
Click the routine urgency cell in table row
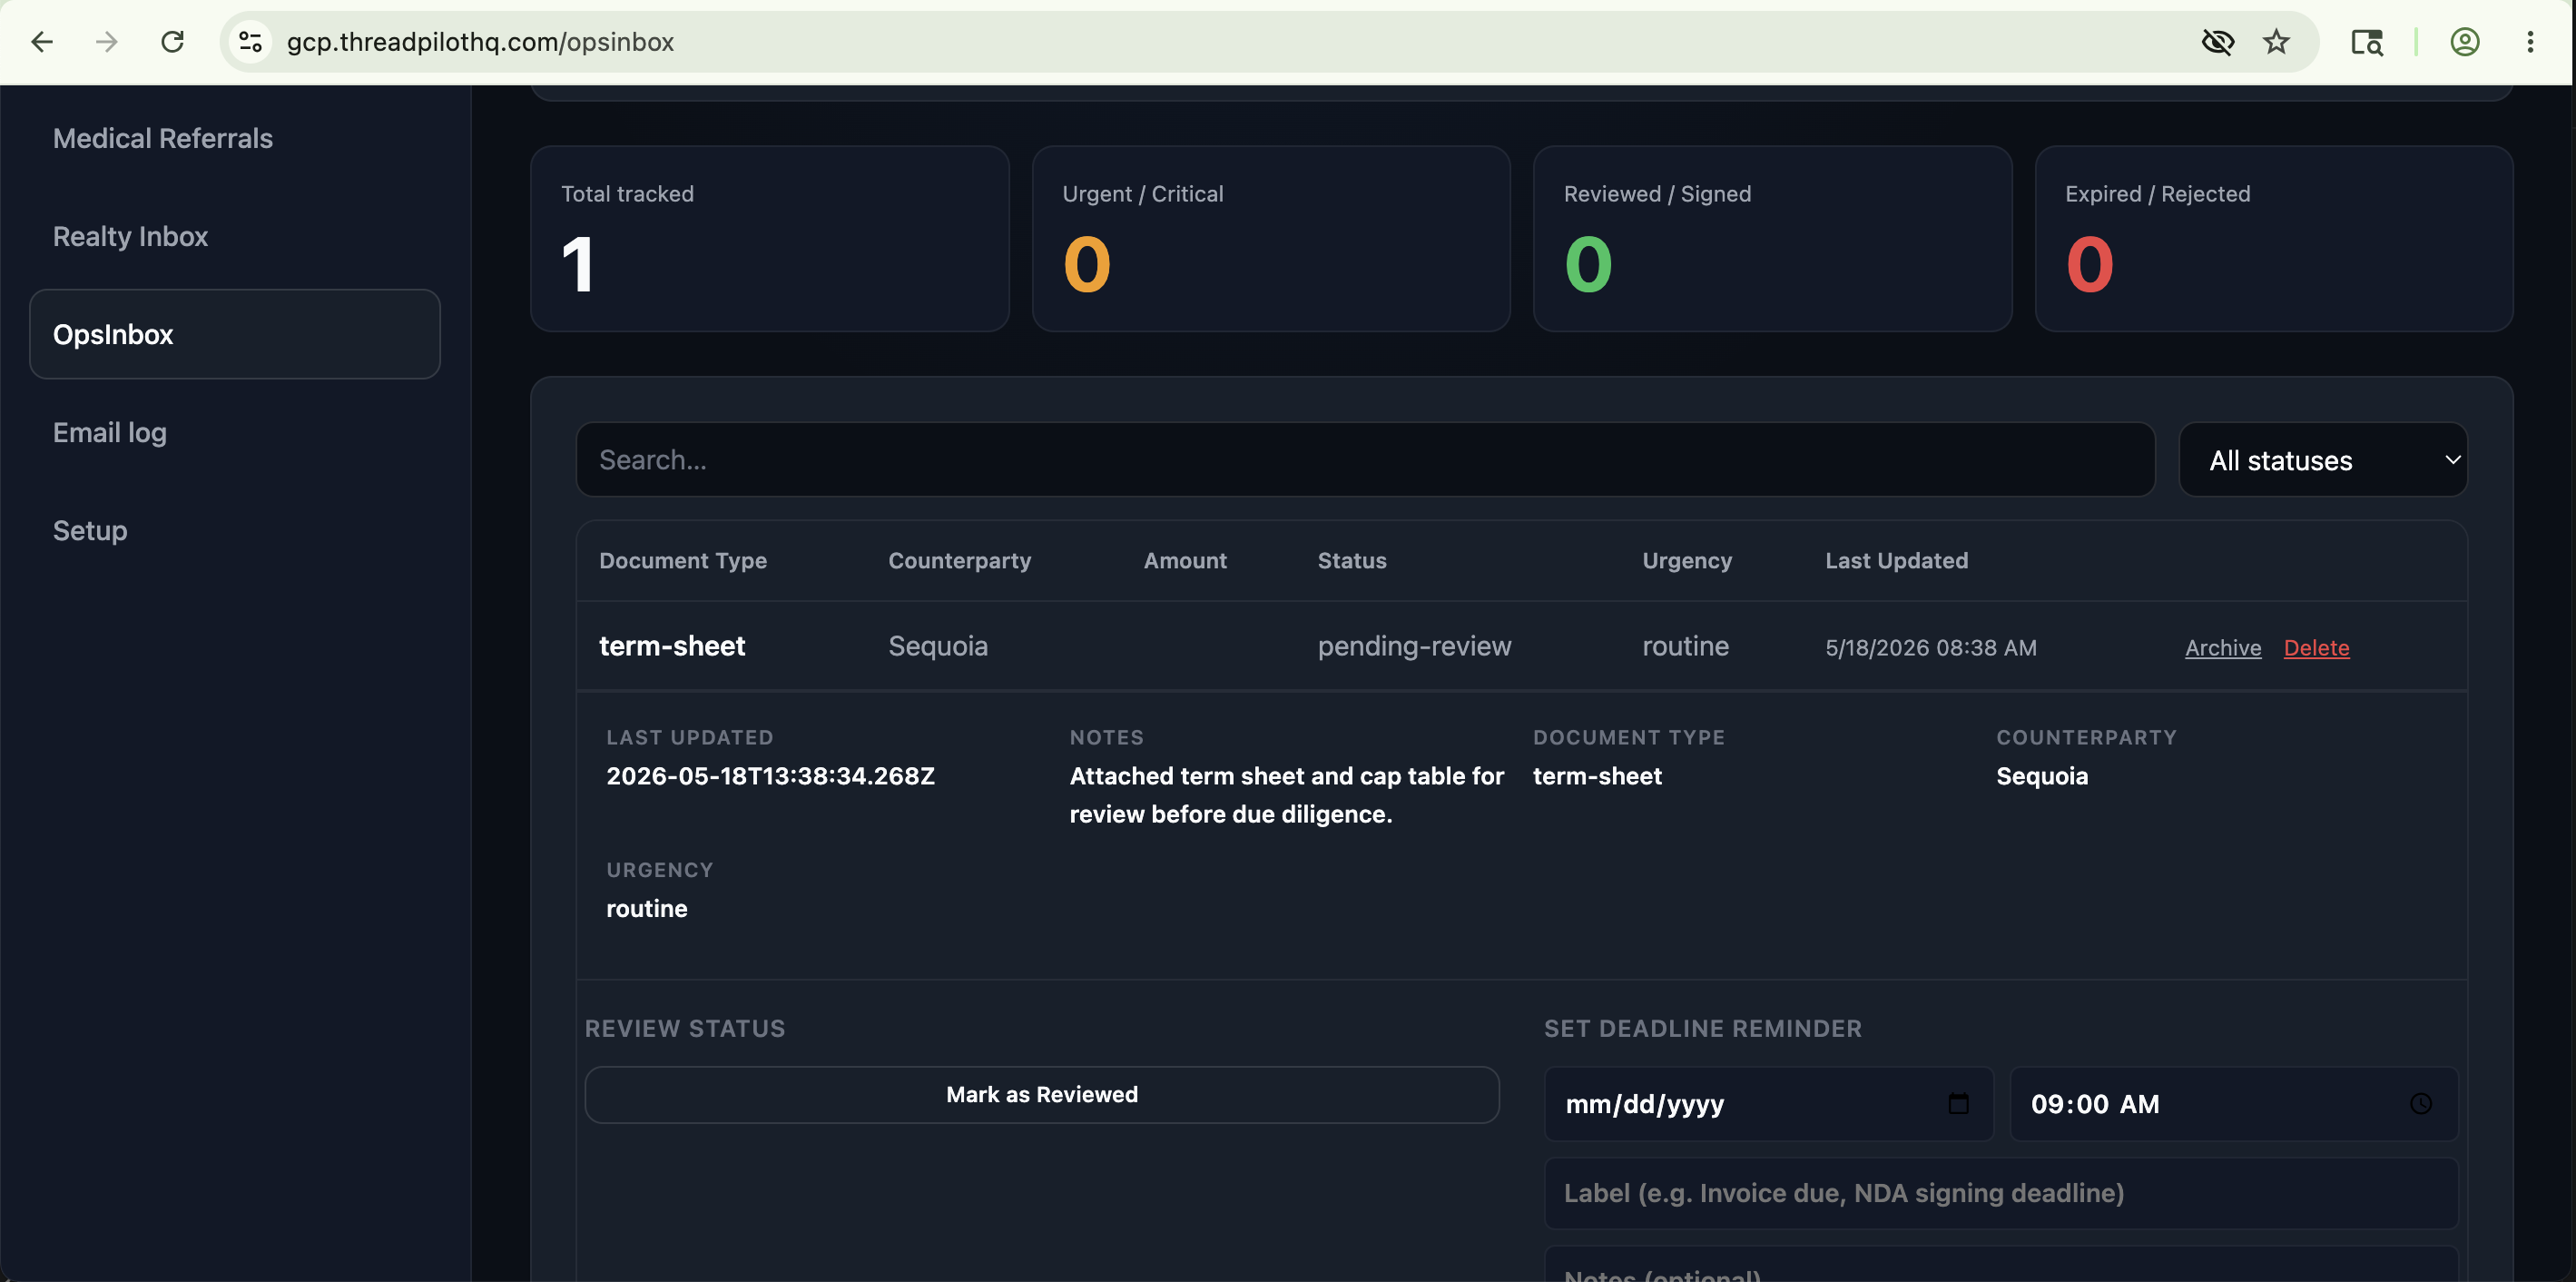(1685, 646)
